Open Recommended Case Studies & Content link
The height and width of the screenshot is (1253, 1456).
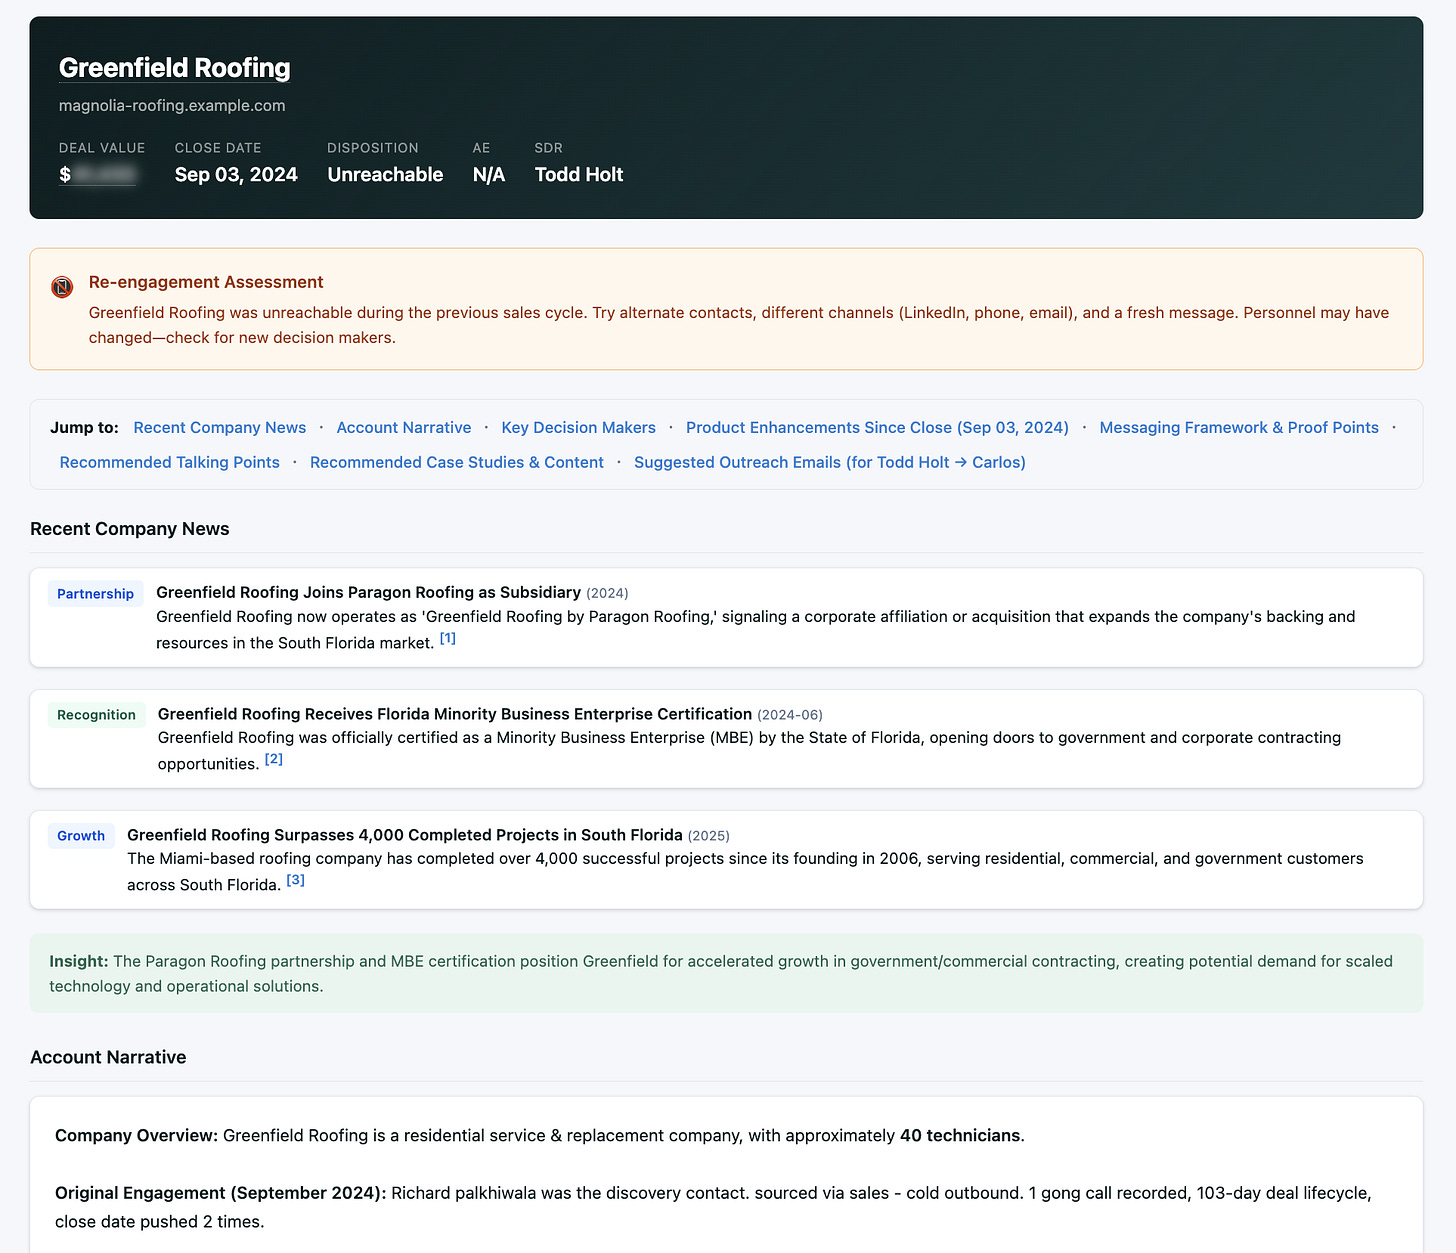point(457,463)
